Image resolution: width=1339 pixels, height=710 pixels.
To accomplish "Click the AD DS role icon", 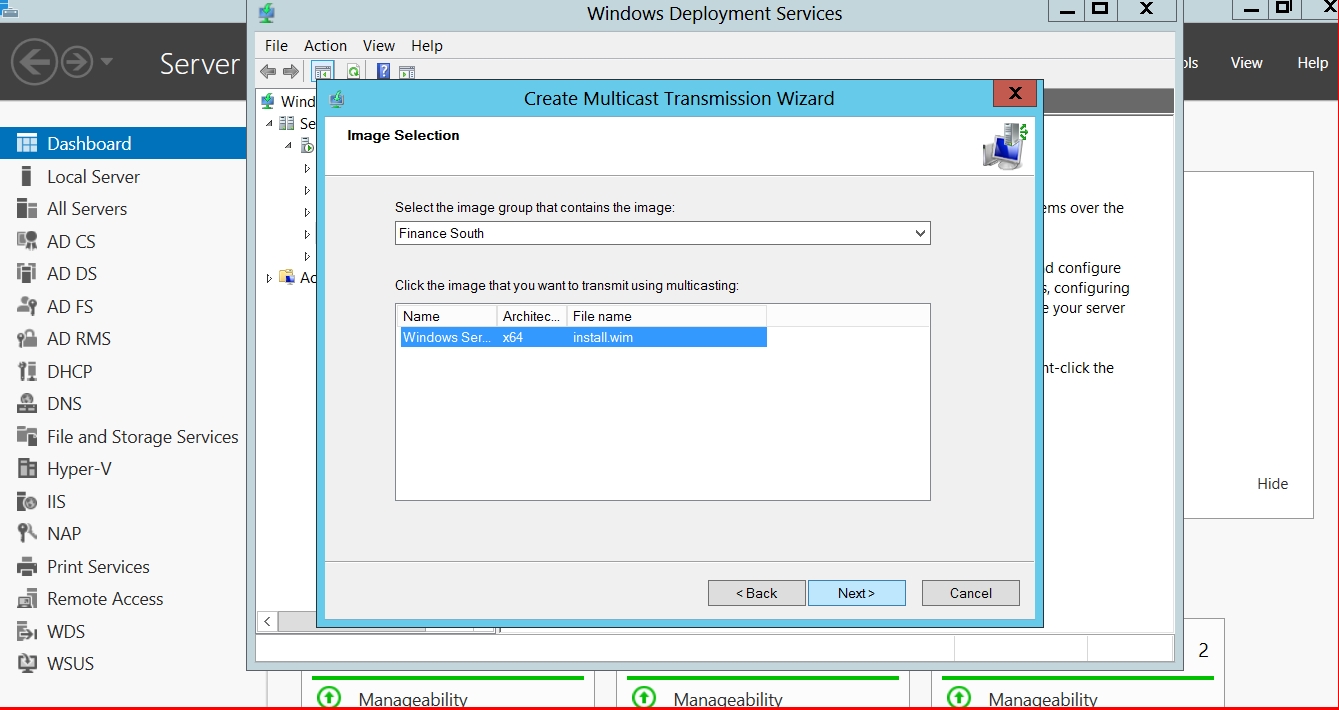I will click(27, 273).
